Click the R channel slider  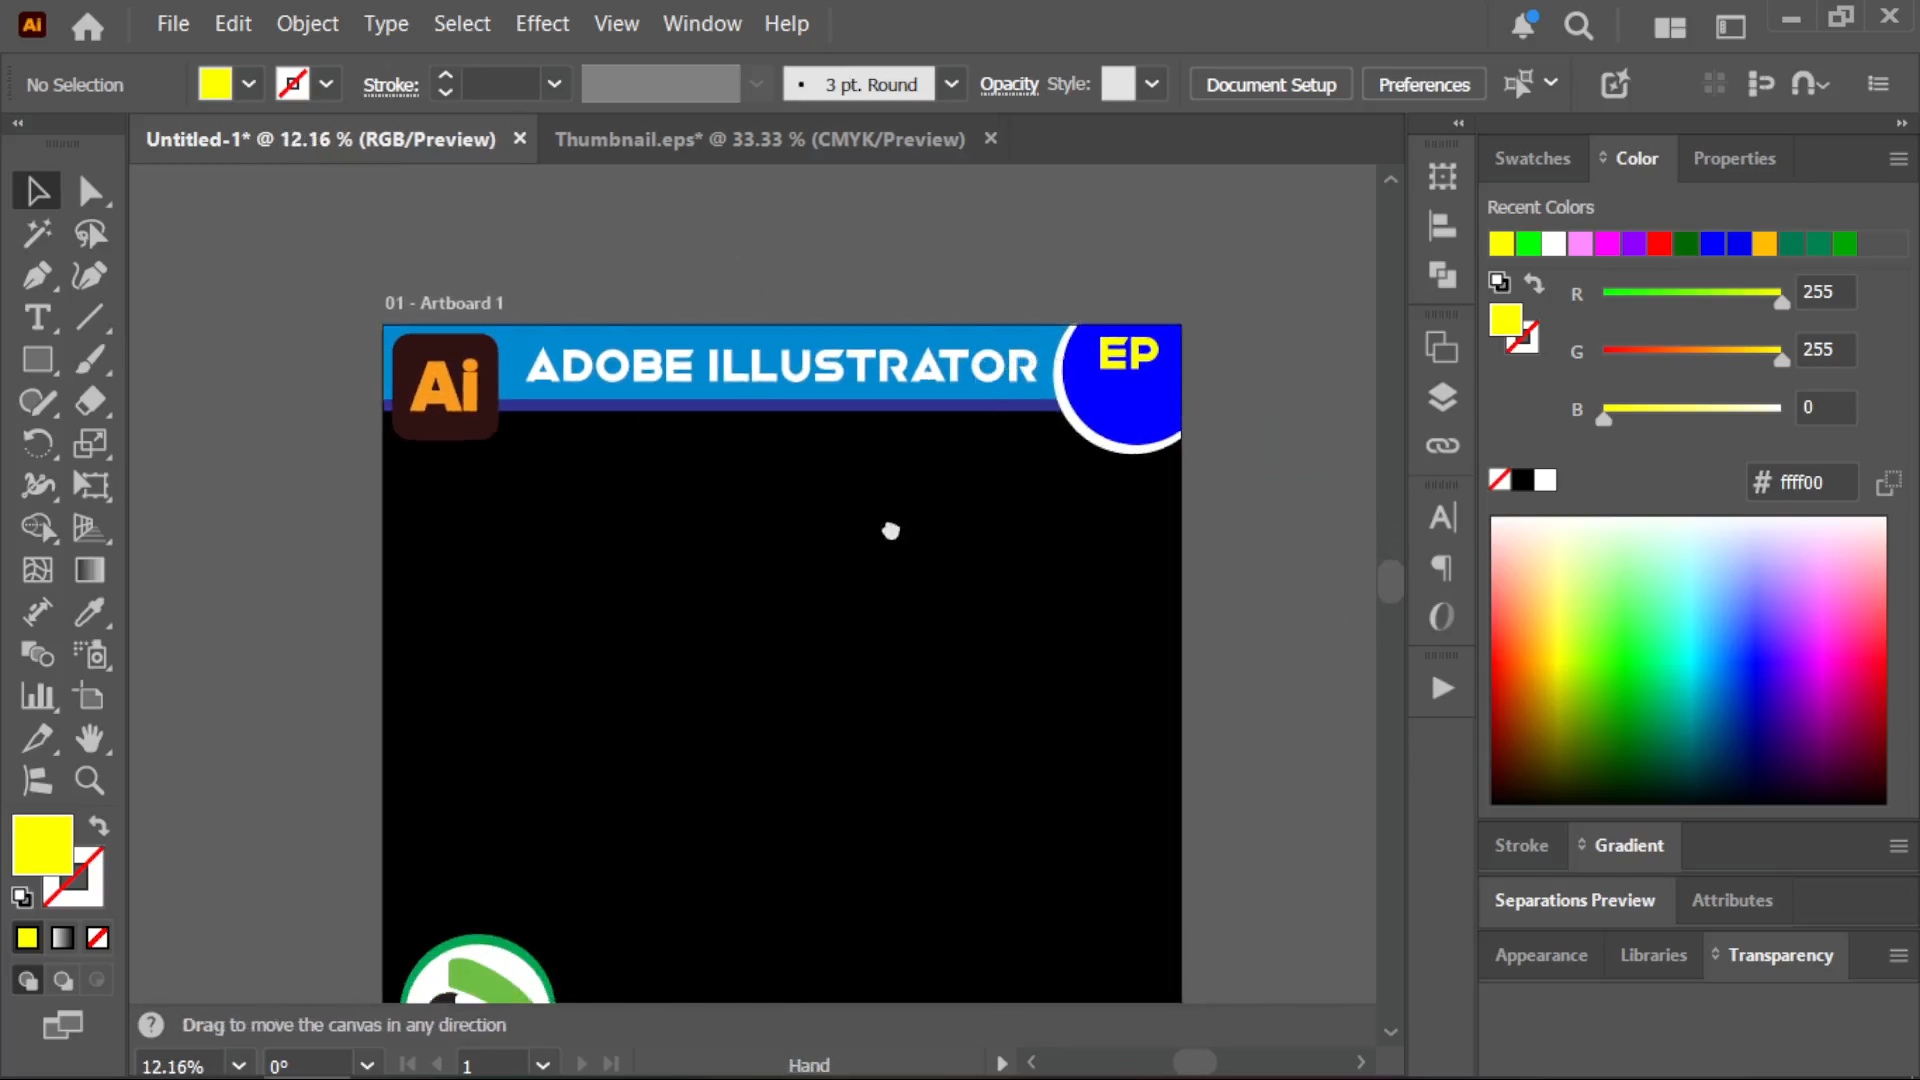click(x=1692, y=292)
